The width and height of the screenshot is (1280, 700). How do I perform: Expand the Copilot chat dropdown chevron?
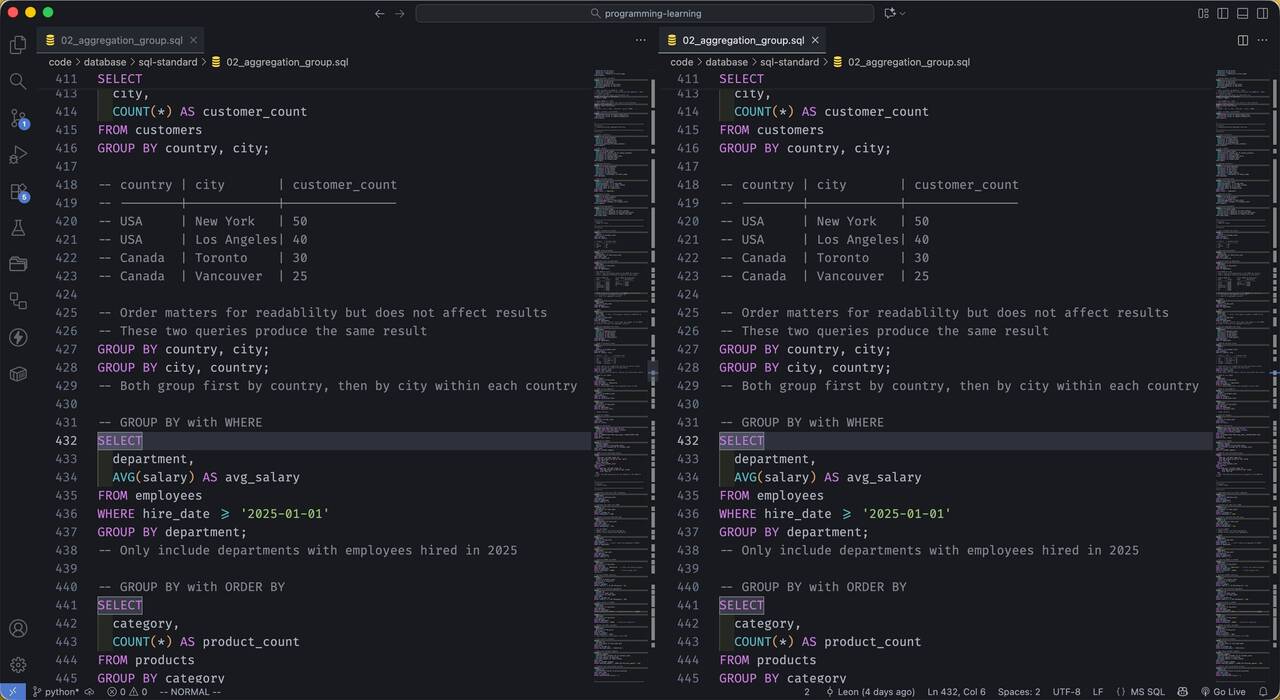(x=903, y=13)
